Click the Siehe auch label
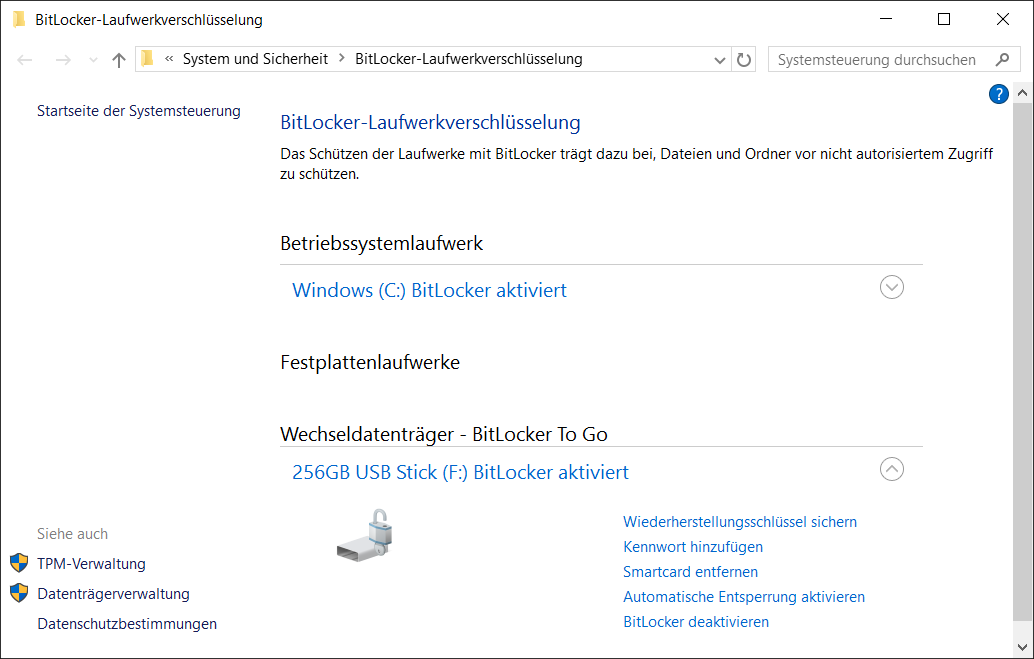The image size is (1034, 659). pyautogui.click(x=73, y=534)
